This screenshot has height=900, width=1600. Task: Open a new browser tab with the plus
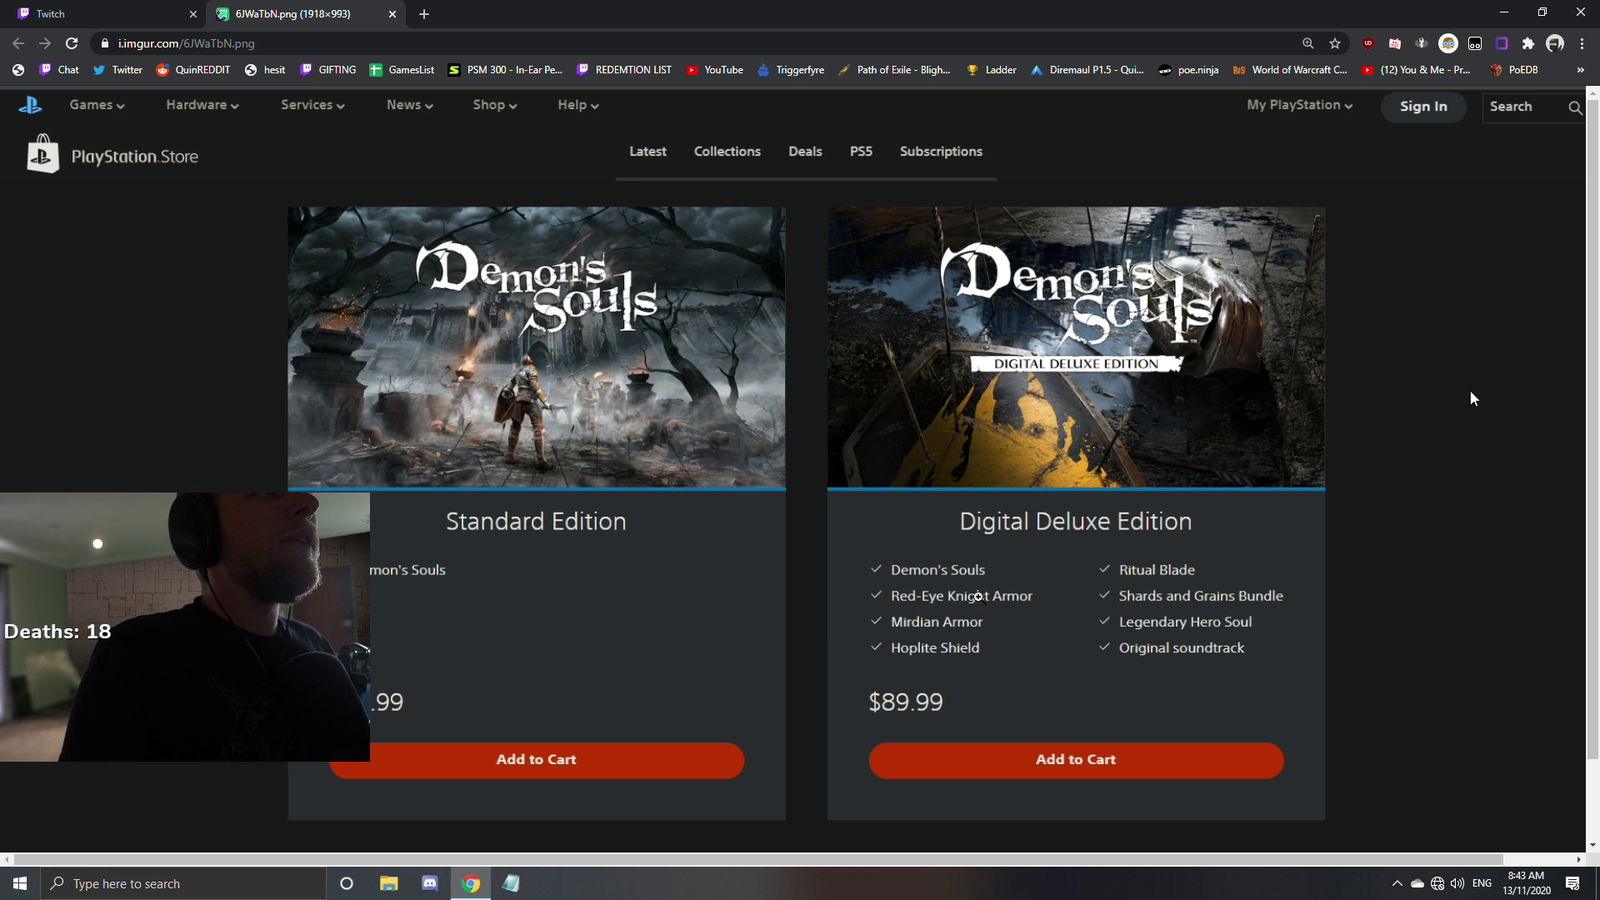tap(424, 14)
